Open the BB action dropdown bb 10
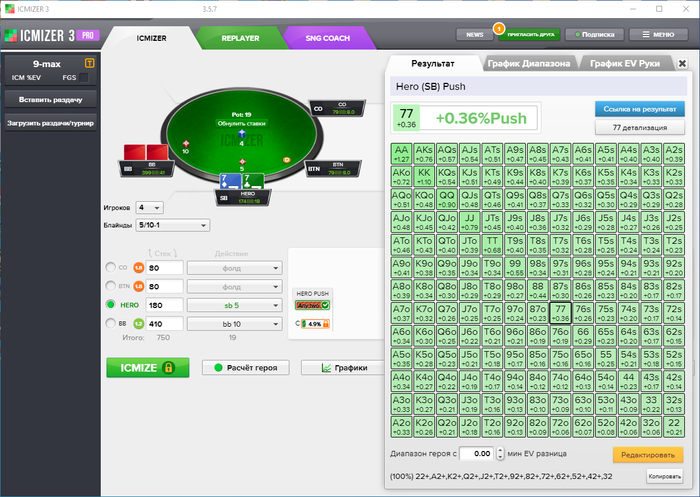The image size is (700, 497). [234, 324]
